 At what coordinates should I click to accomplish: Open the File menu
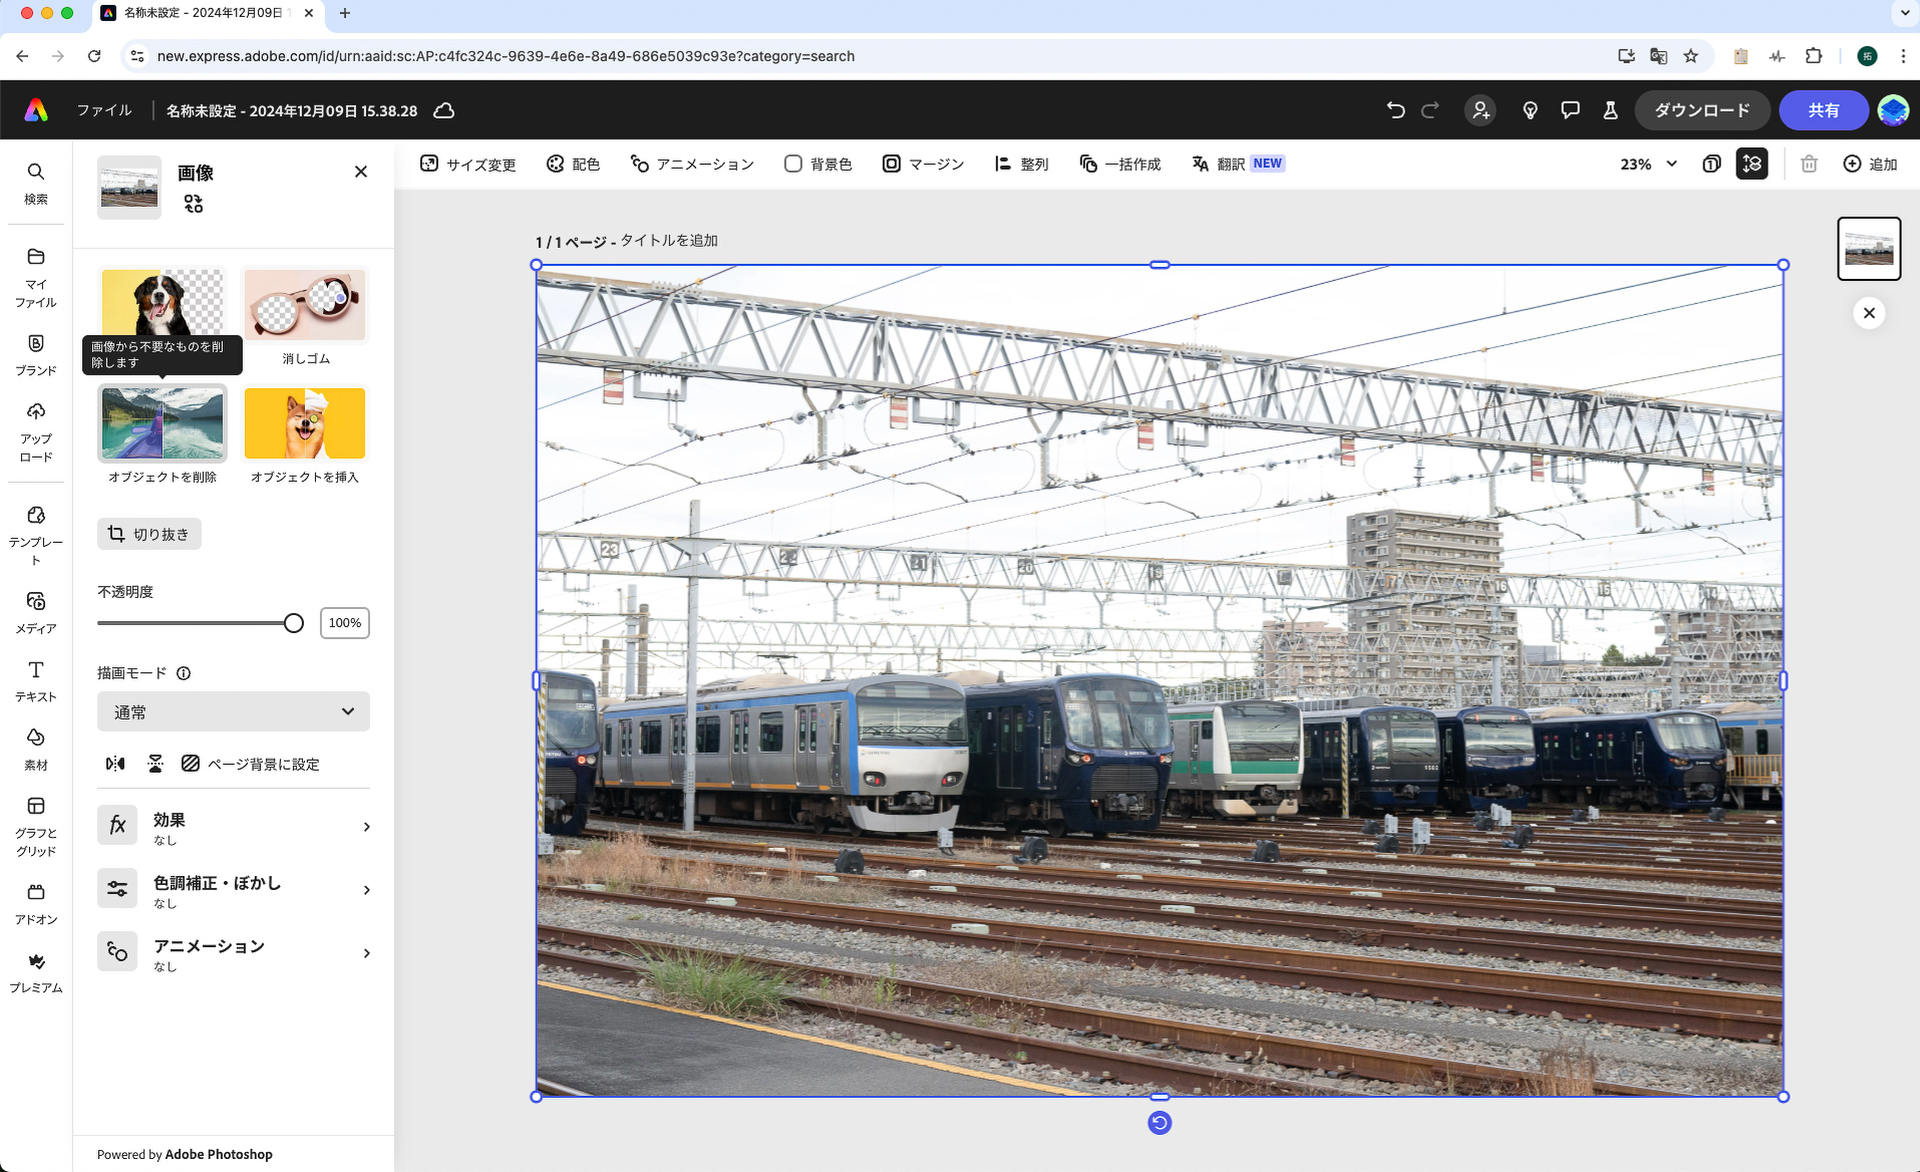point(104,110)
